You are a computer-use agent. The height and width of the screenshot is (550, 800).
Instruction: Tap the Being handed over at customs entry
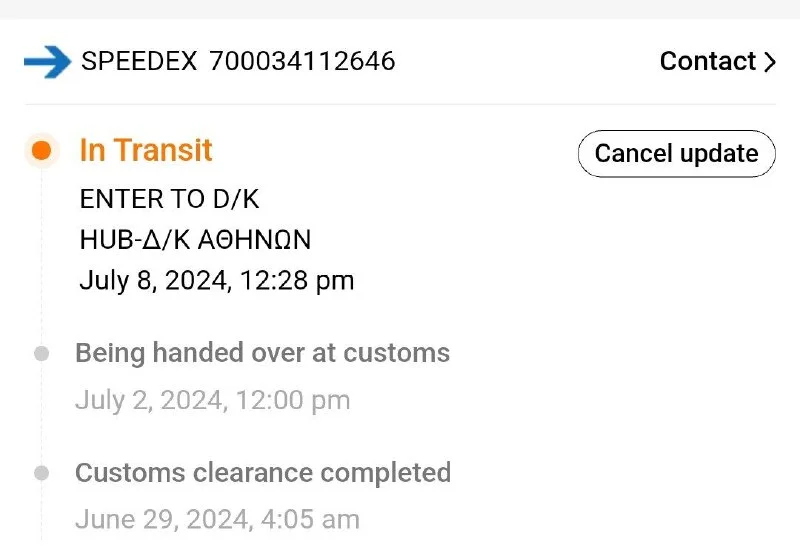(262, 353)
